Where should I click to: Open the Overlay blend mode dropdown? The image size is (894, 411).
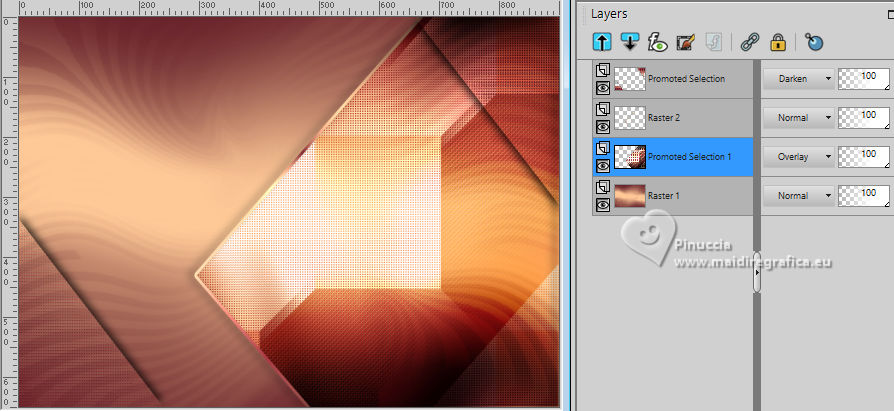click(798, 156)
